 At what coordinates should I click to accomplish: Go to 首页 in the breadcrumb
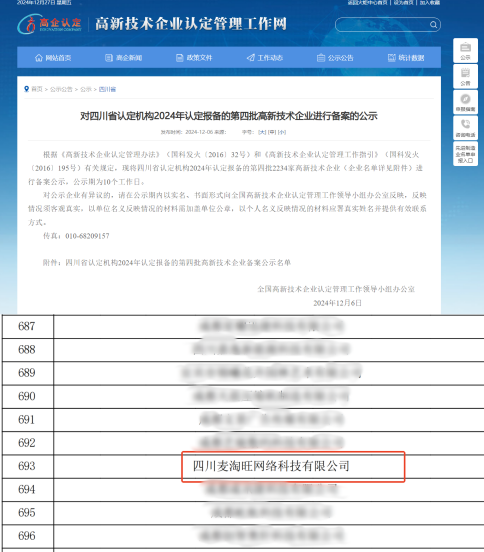[x=37, y=89]
